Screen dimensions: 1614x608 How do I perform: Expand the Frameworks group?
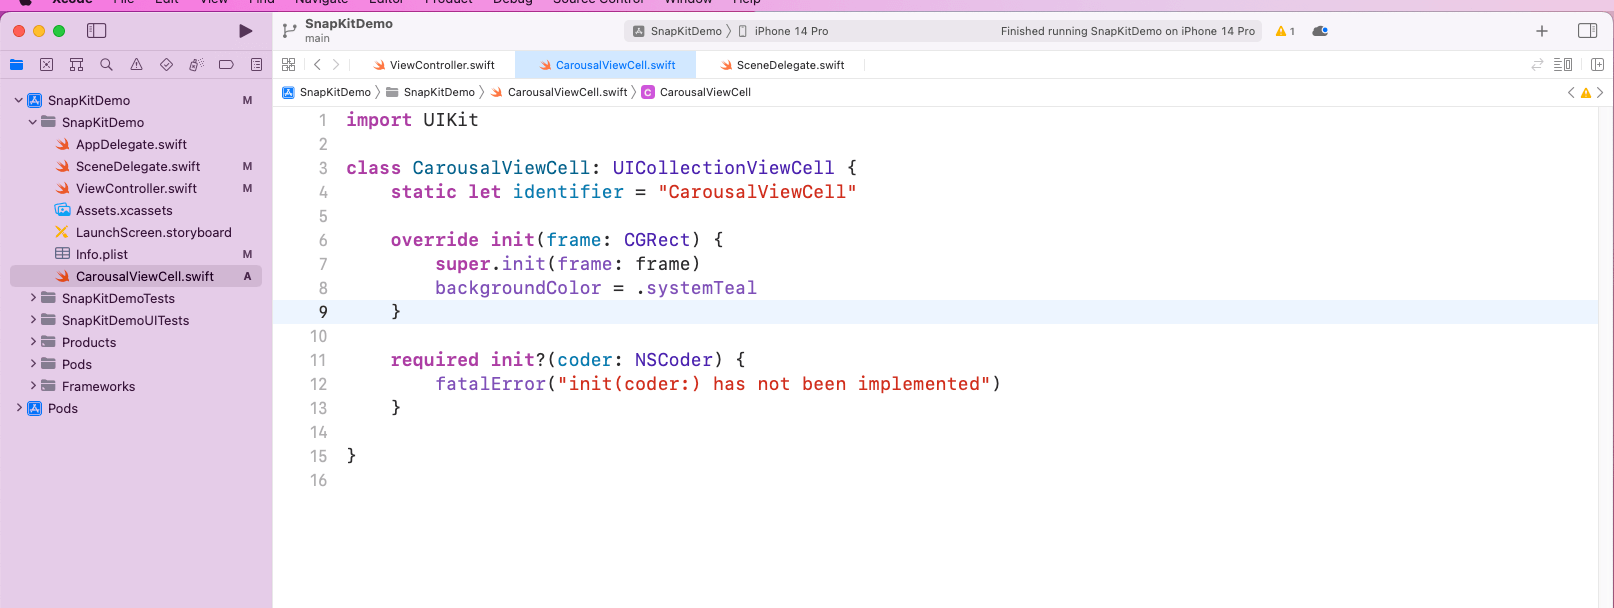click(x=33, y=386)
